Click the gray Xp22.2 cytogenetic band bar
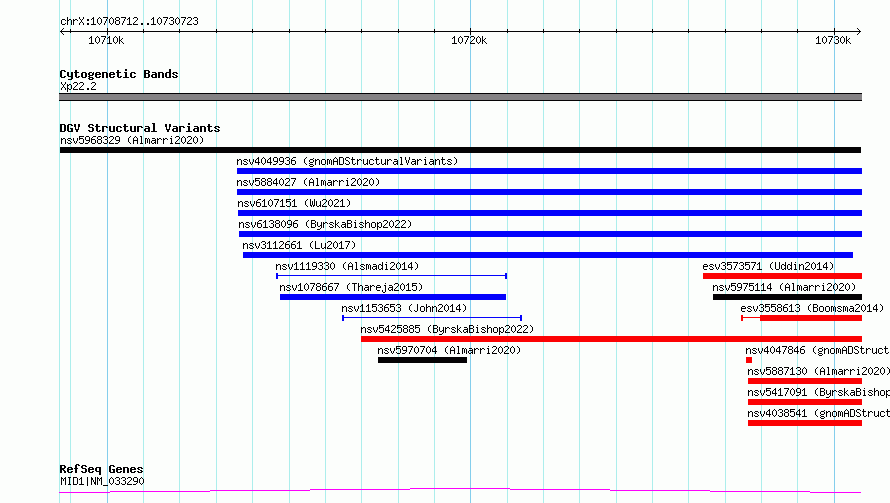This screenshot has height=503, width=890. click(460, 97)
